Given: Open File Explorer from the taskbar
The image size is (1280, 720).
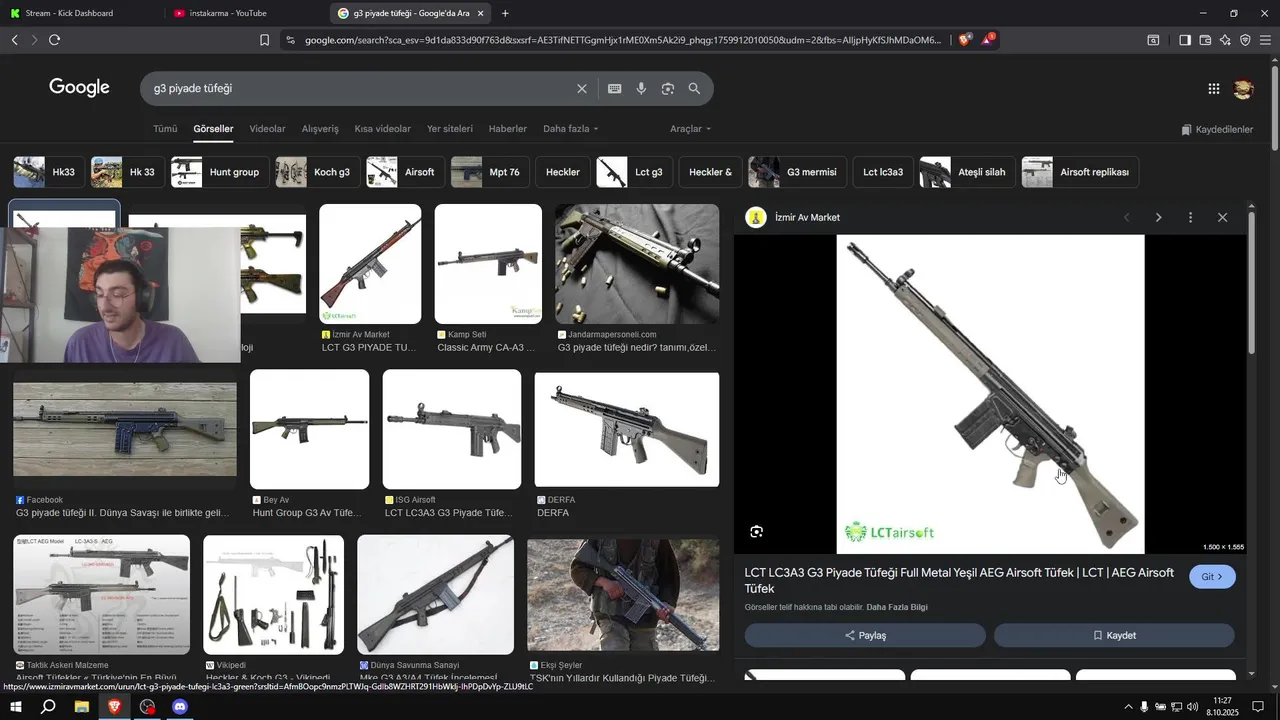Looking at the screenshot, I should (x=82, y=707).
